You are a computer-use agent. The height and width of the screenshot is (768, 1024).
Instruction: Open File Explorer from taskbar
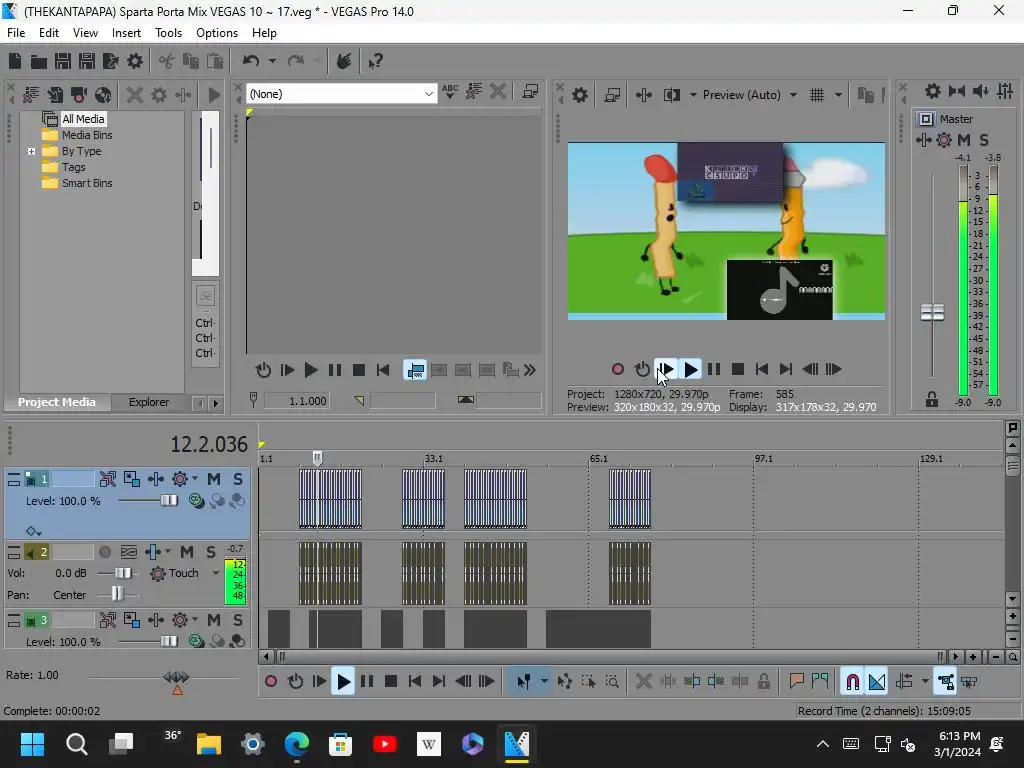(209, 743)
